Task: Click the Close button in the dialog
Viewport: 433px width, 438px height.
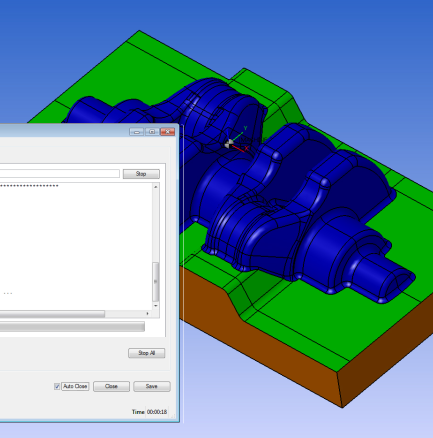Action: pos(111,386)
